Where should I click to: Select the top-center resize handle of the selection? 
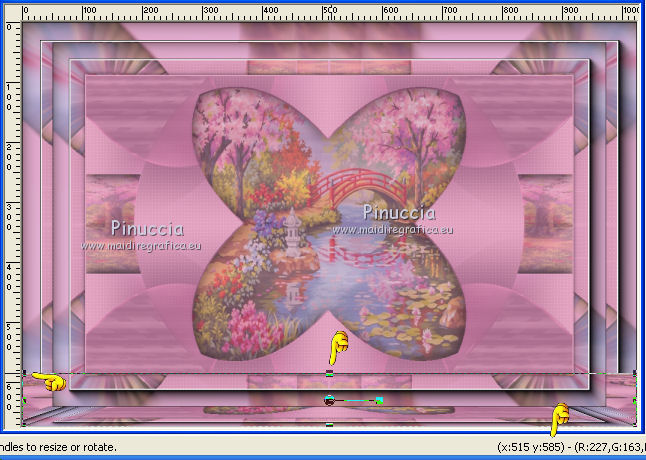[x=329, y=374]
